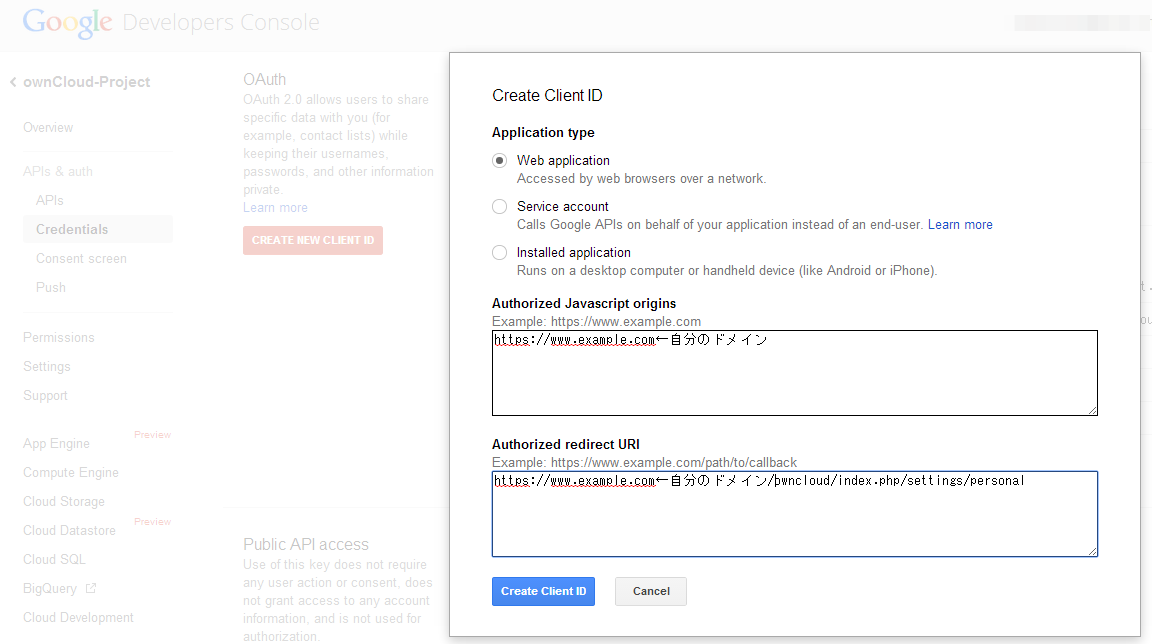This screenshot has width=1152, height=644.
Task: Open Compute Engine in the sidebar
Action: point(71,473)
